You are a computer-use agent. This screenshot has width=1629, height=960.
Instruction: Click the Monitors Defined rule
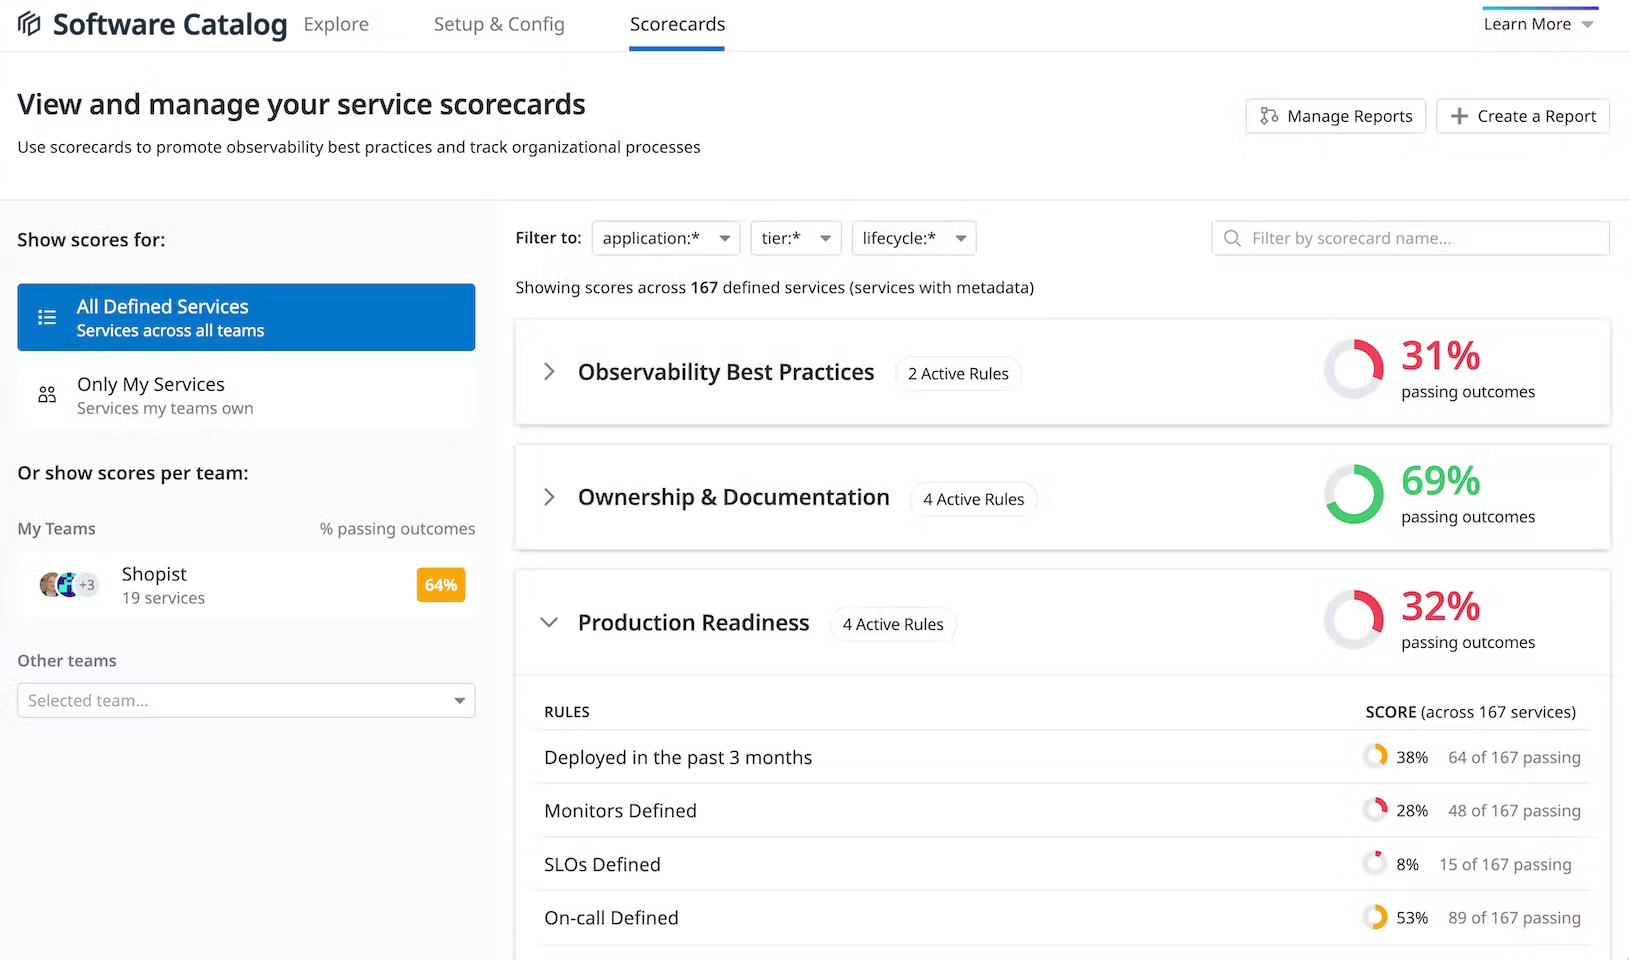point(620,810)
